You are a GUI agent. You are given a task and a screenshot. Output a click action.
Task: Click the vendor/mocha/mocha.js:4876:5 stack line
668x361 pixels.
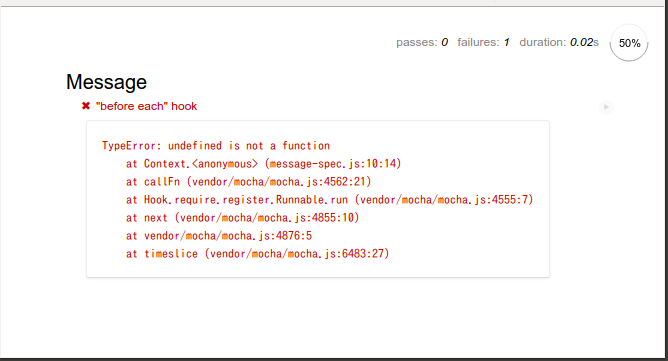point(219,236)
